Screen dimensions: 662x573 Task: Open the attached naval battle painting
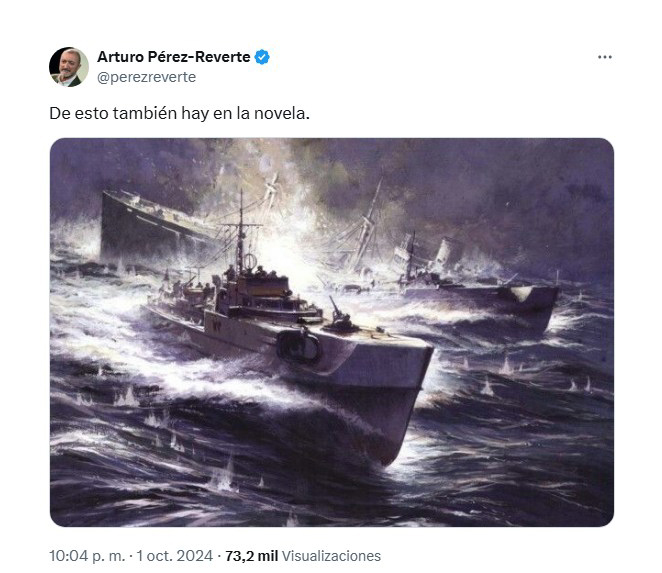(x=332, y=332)
